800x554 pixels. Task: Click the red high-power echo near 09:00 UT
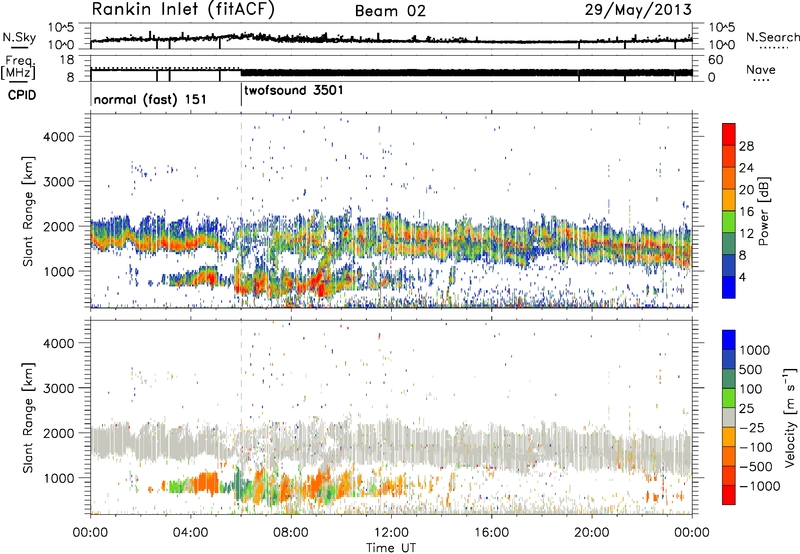click(320, 283)
